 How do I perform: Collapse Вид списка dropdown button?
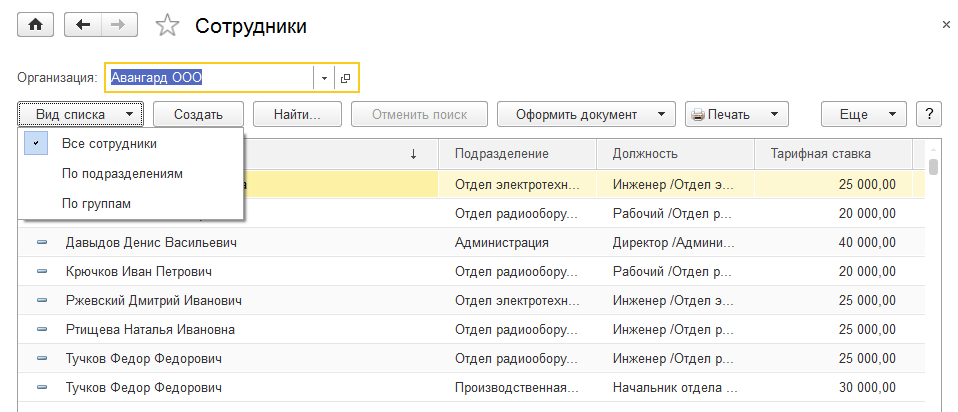[80, 114]
